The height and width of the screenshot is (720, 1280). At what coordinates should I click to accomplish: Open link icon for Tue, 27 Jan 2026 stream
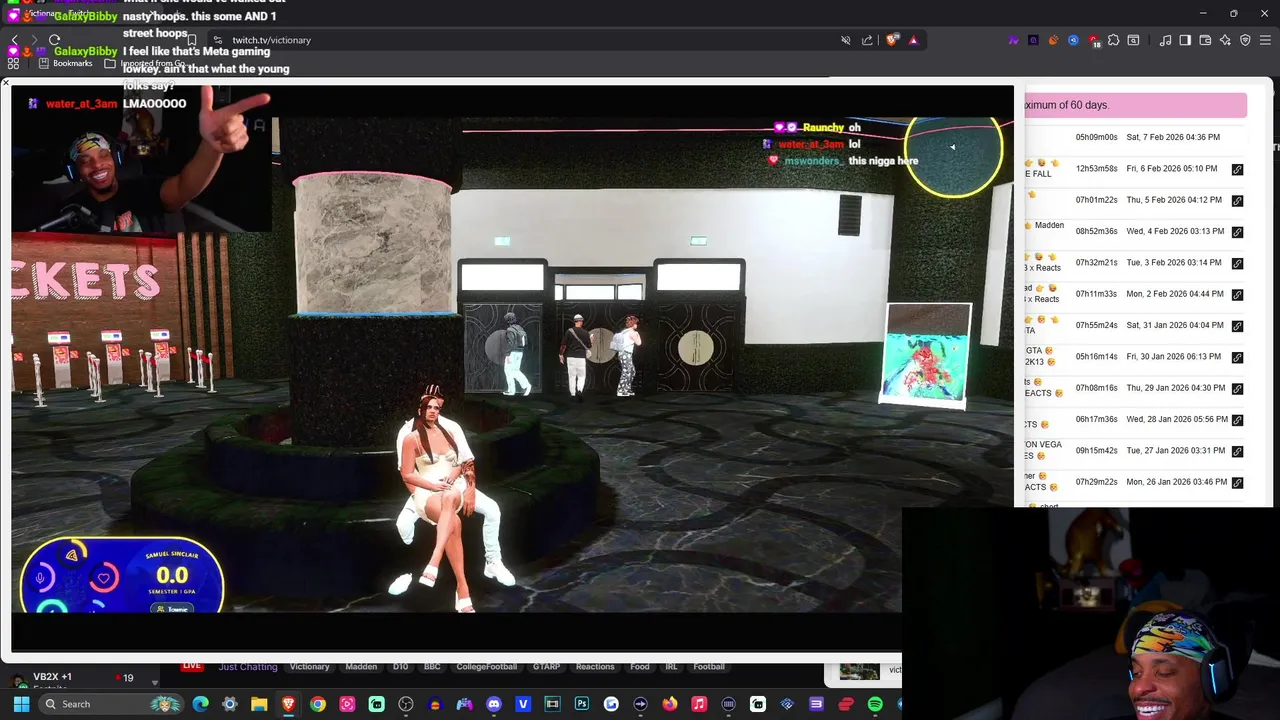(x=1237, y=451)
